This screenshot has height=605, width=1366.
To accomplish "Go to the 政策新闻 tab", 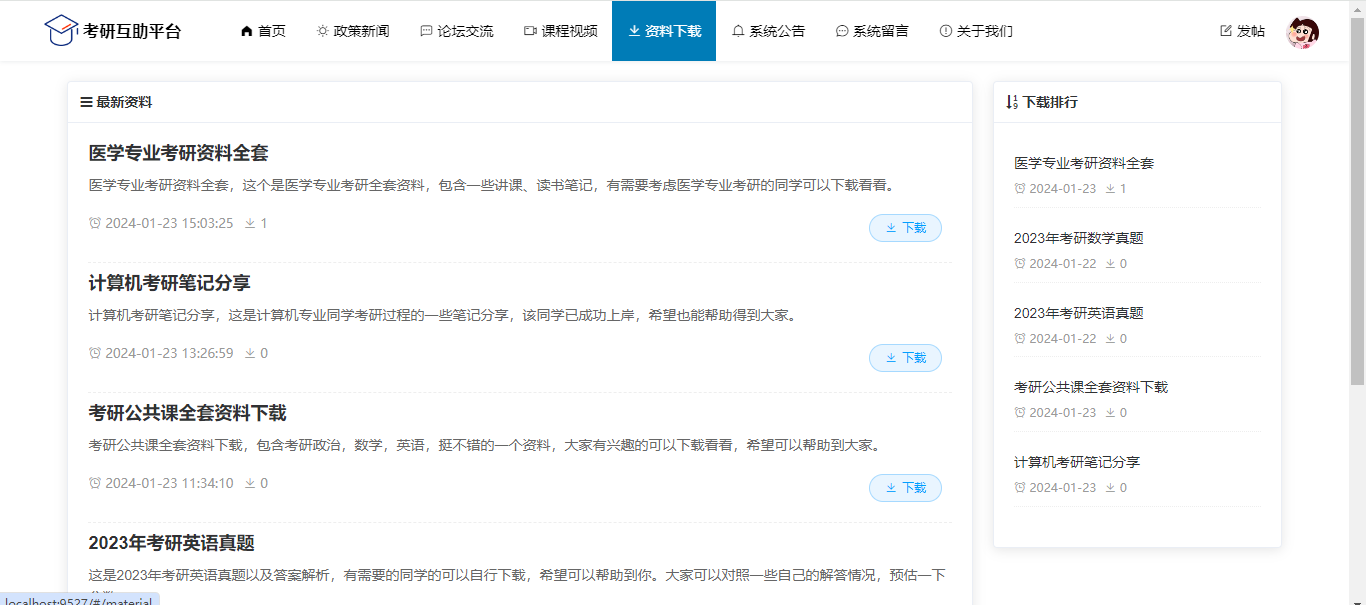I will 353,31.
